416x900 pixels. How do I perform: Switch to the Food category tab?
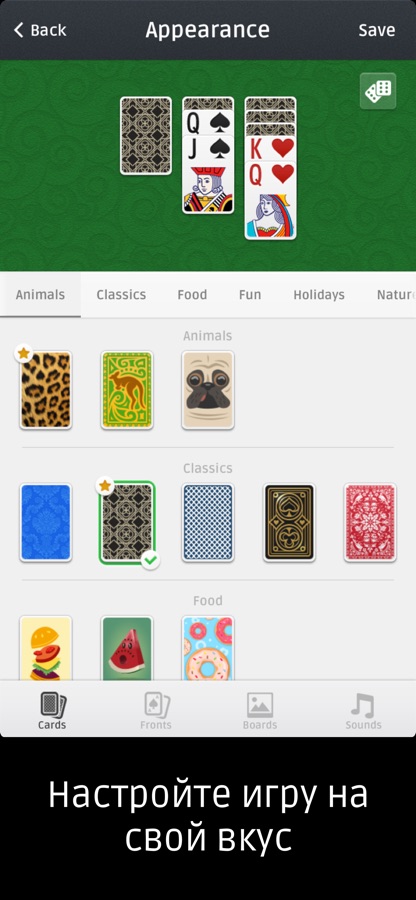[192, 294]
